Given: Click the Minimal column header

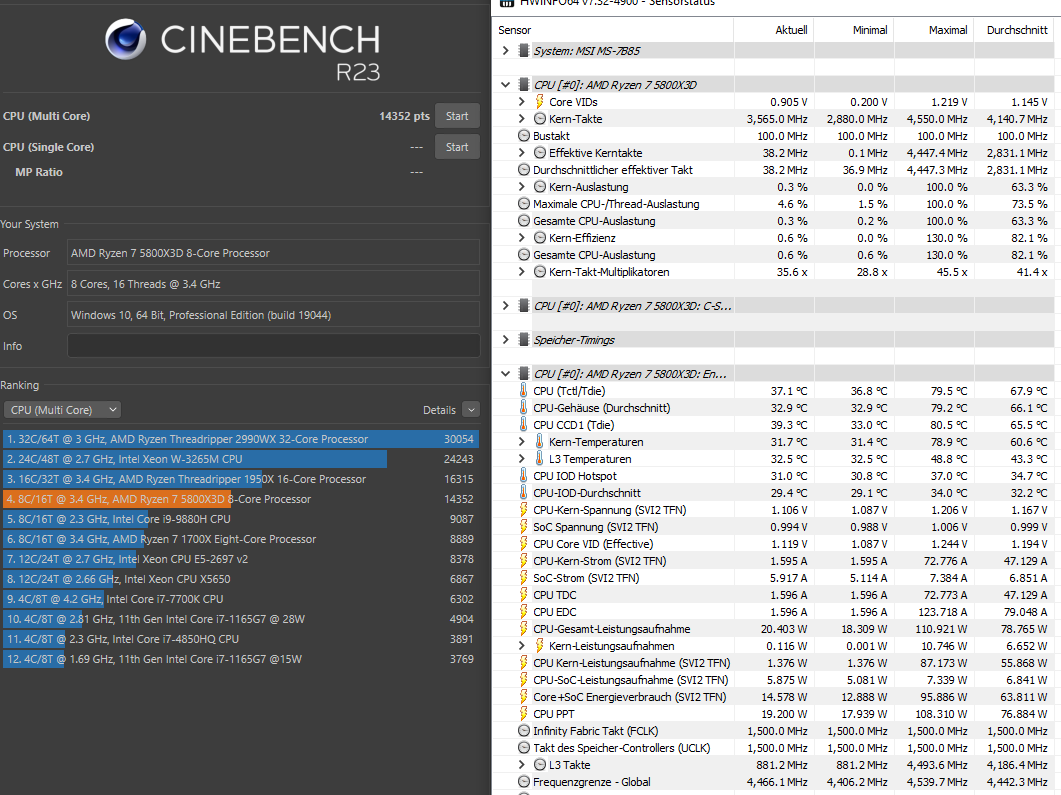Looking at the screenshot, I should (853, 30).
